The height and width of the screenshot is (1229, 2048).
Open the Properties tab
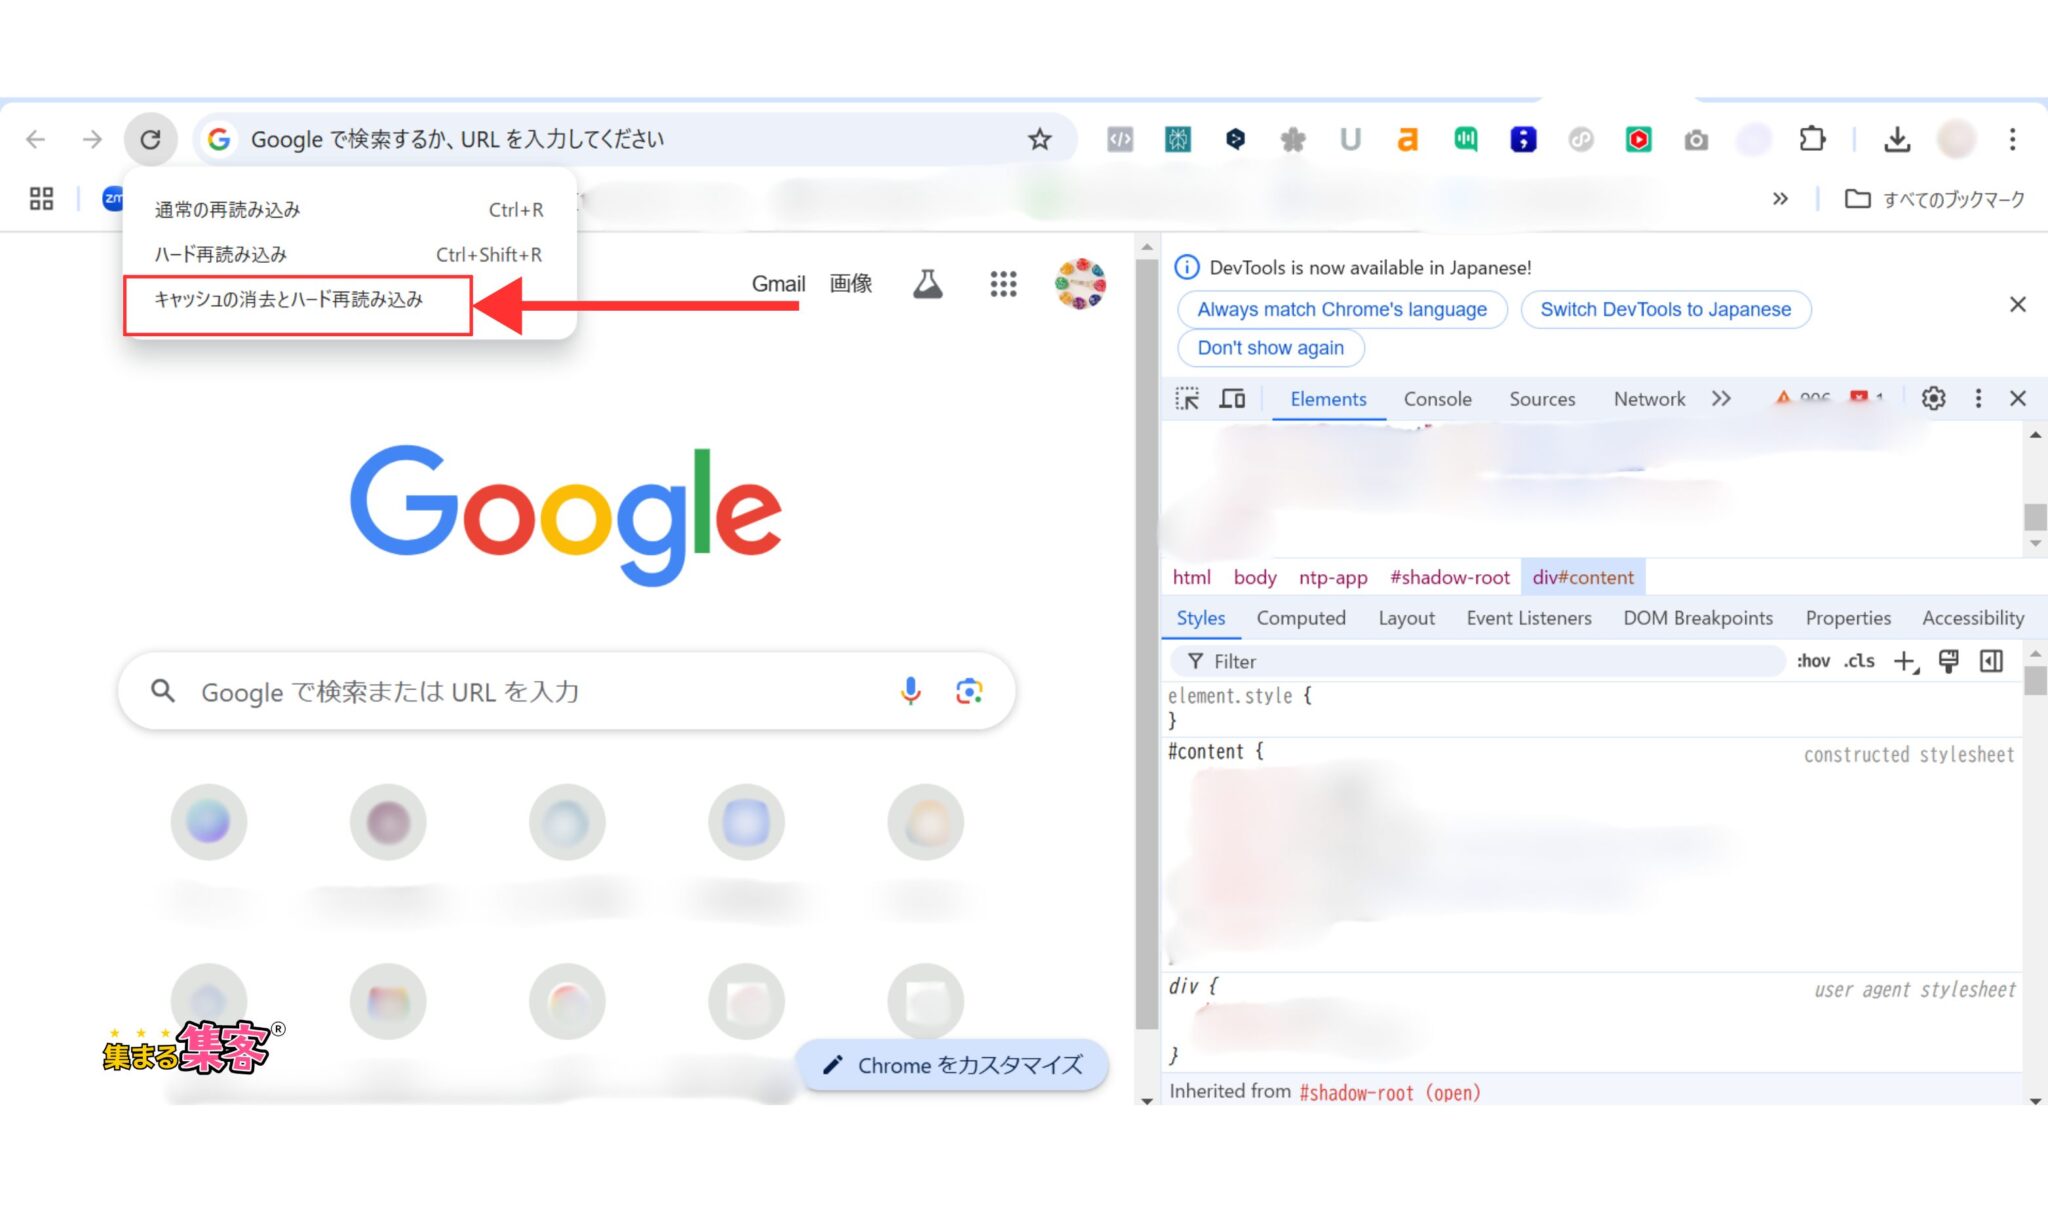[1848, 618]
